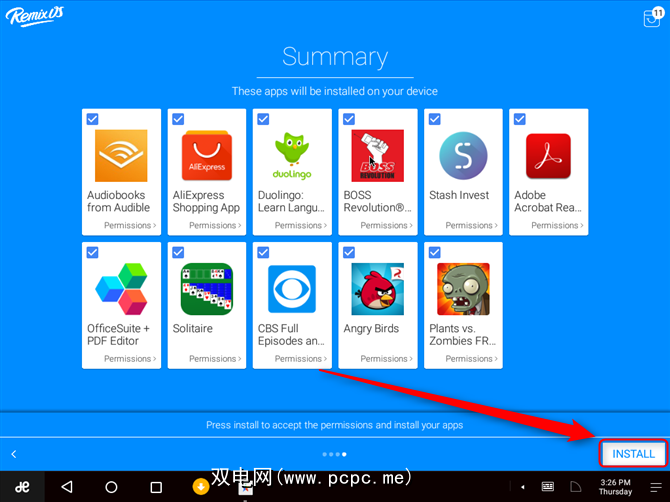Uncheck the Plants vs. Zombies checkbox
Viewport: 670px width, 502px height.
coord(435,252)
